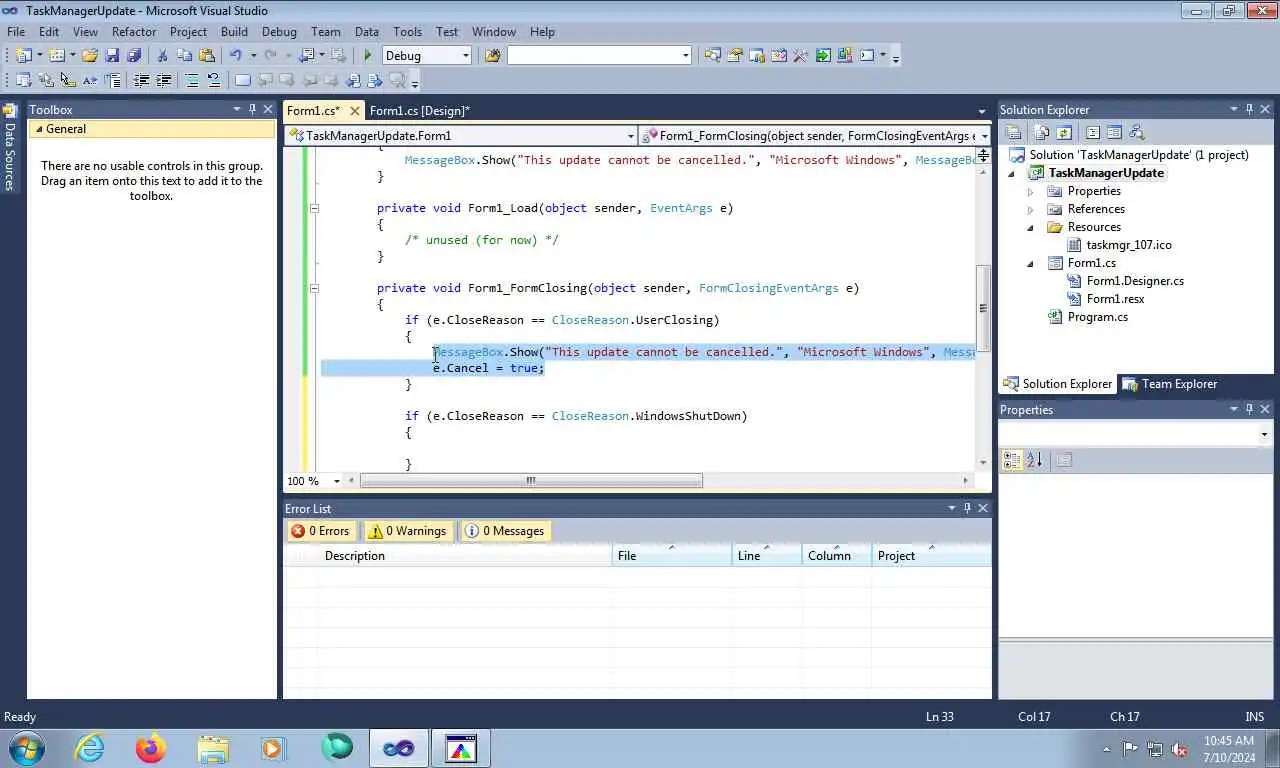Comment out the selected lines icon

pos(191,80)
